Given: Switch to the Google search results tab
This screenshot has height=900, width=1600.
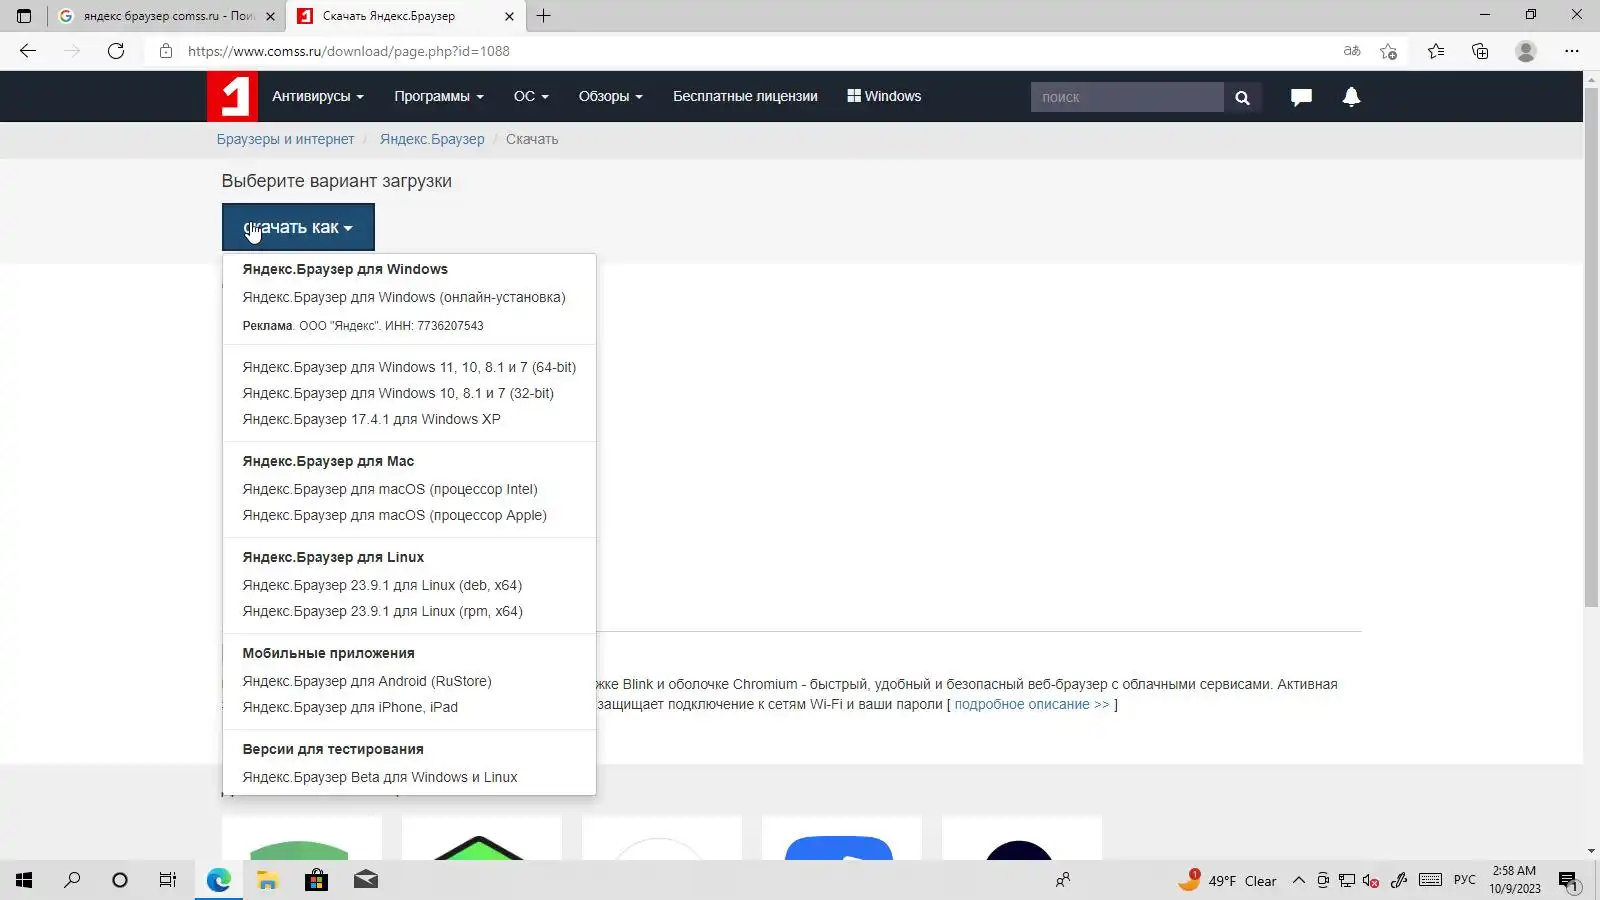Looking at the screenshot, I should point(165,16).
